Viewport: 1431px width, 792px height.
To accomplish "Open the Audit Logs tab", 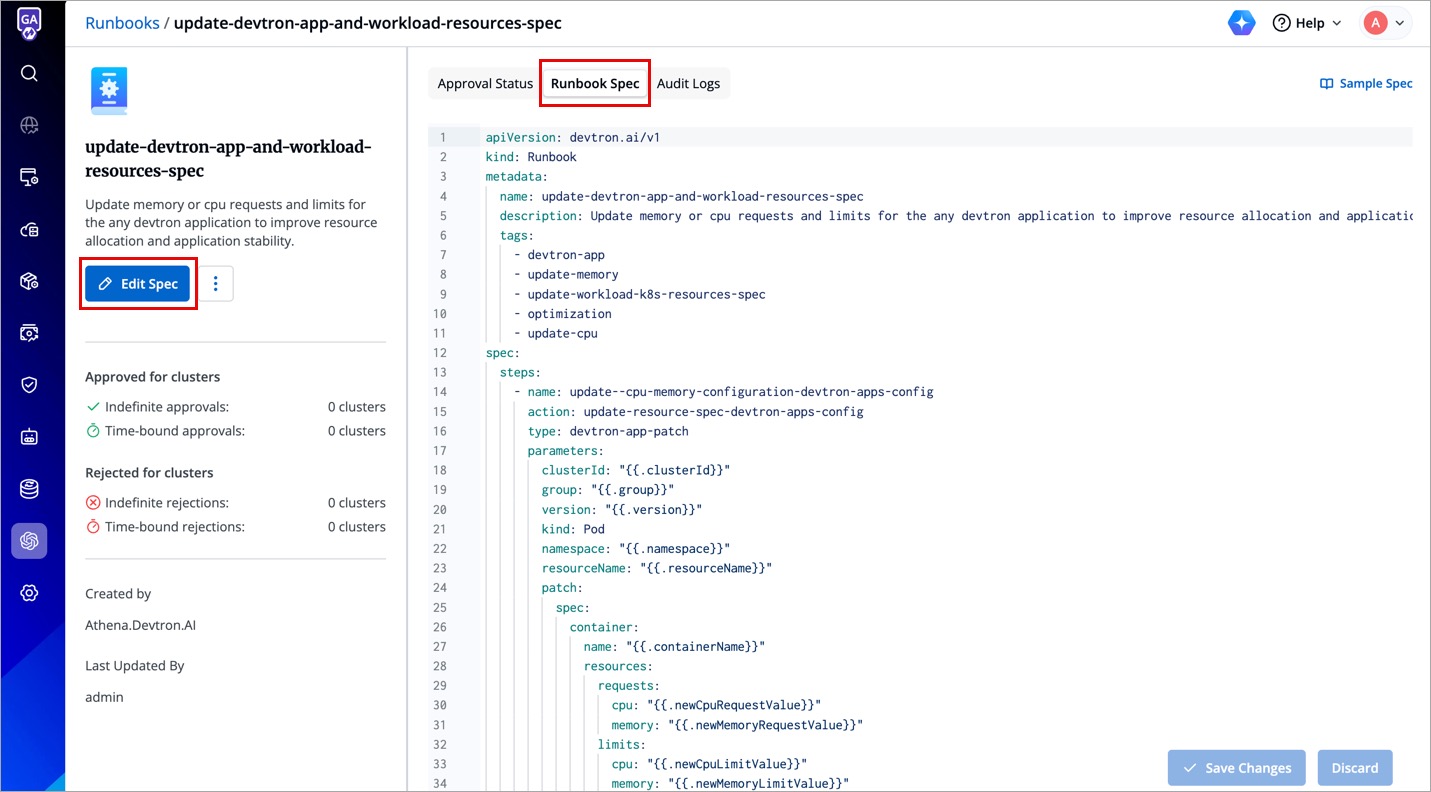I will pos(689,83).
